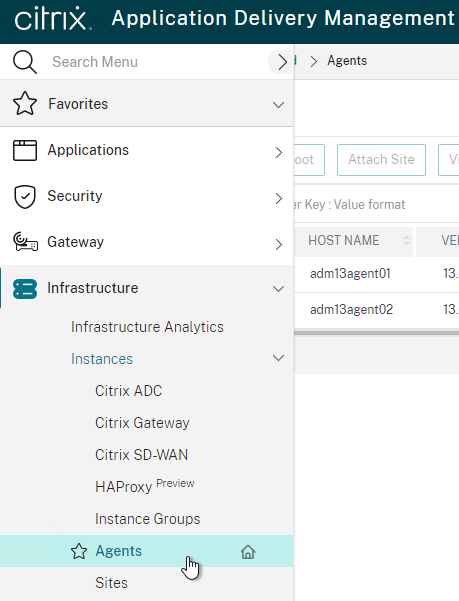Expand the Applications arrow
Image resolution: width=459 pixels, height=601 pixels.
click(x=279, y=152)
